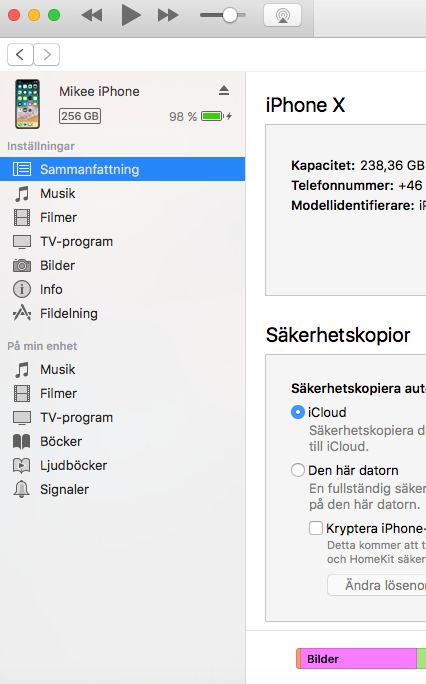This screenshot has height=684, width=426.
Task: Click the play button
Action: click(x=130, y=15)
